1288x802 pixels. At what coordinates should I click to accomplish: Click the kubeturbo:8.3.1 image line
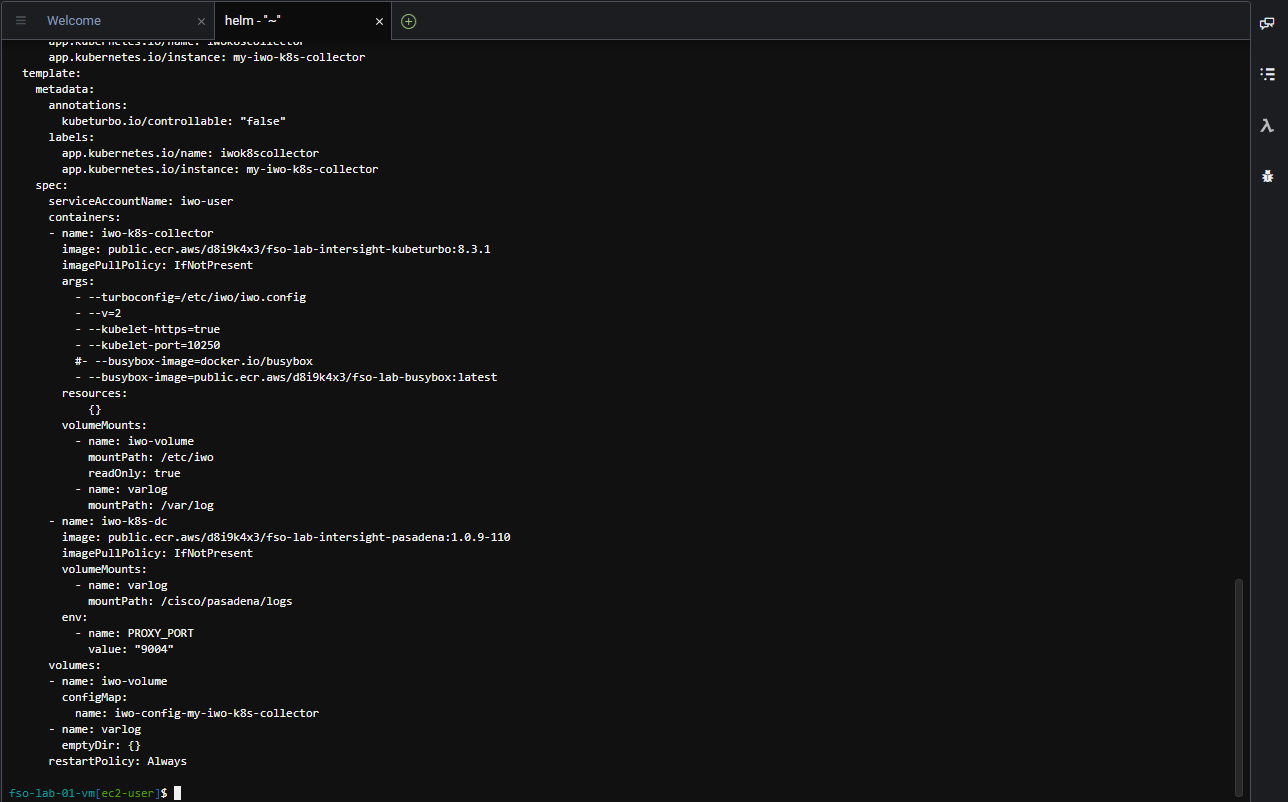click(276, 249)
